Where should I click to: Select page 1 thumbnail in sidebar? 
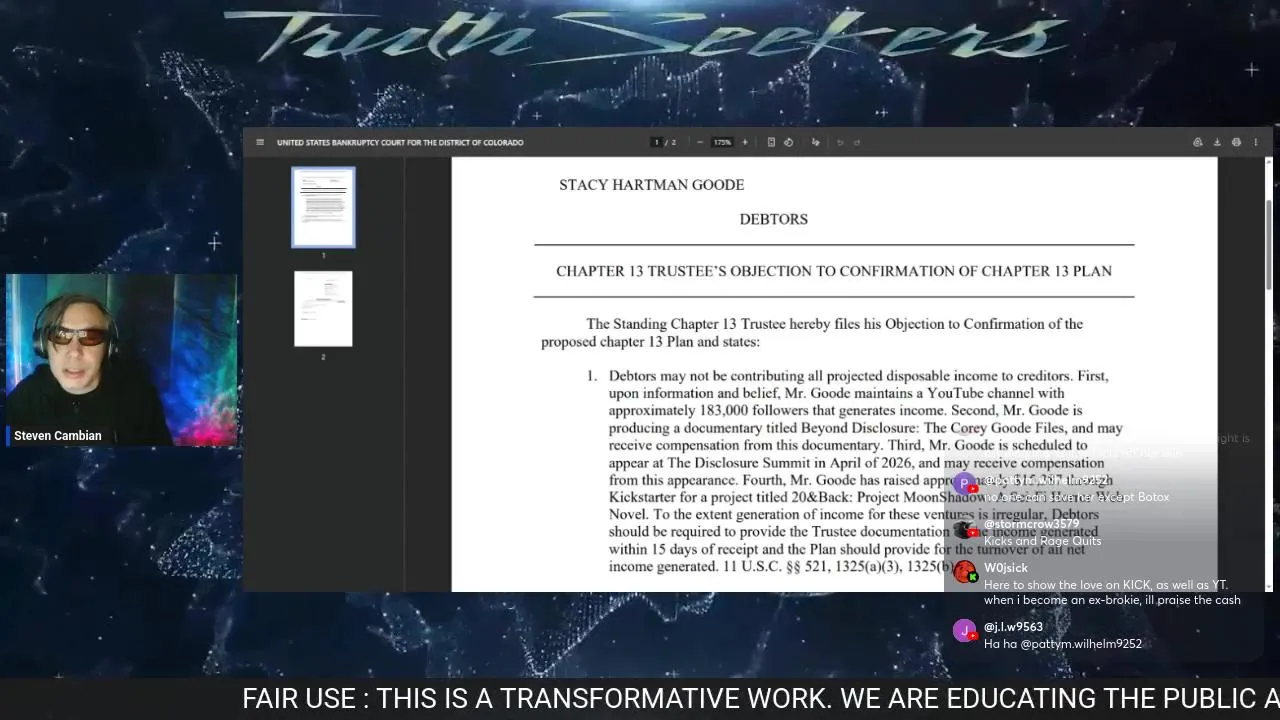[x=323, y=207]
